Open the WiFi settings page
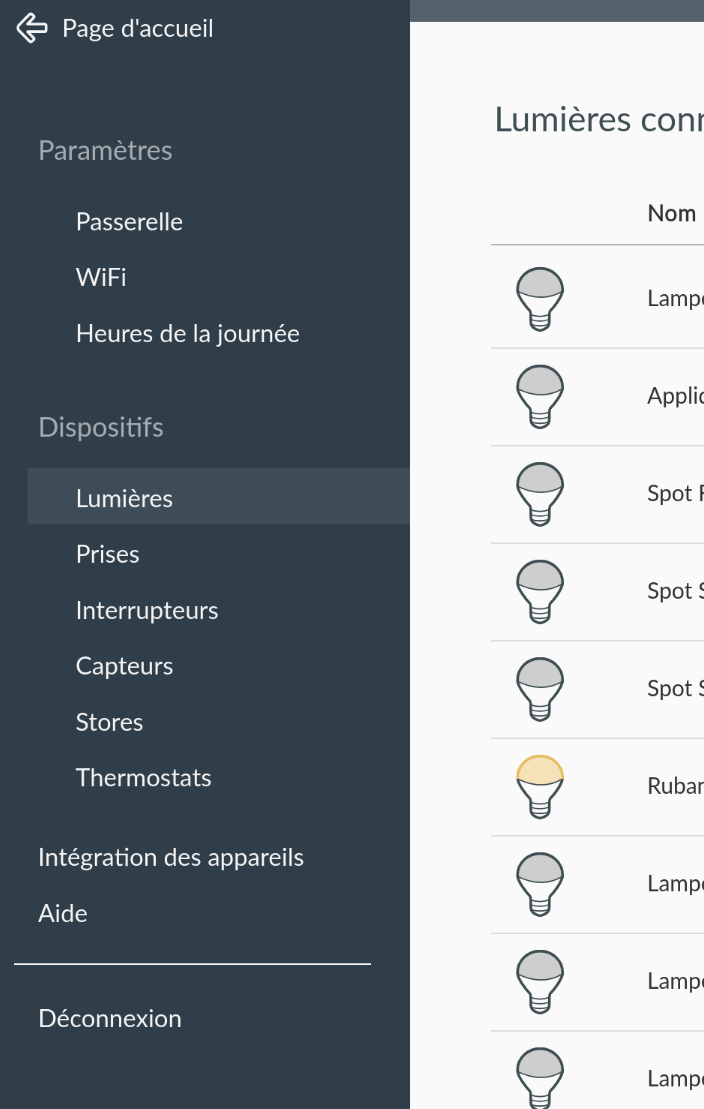This screenshot has width=704, height=1109. [x=101, y=277]
